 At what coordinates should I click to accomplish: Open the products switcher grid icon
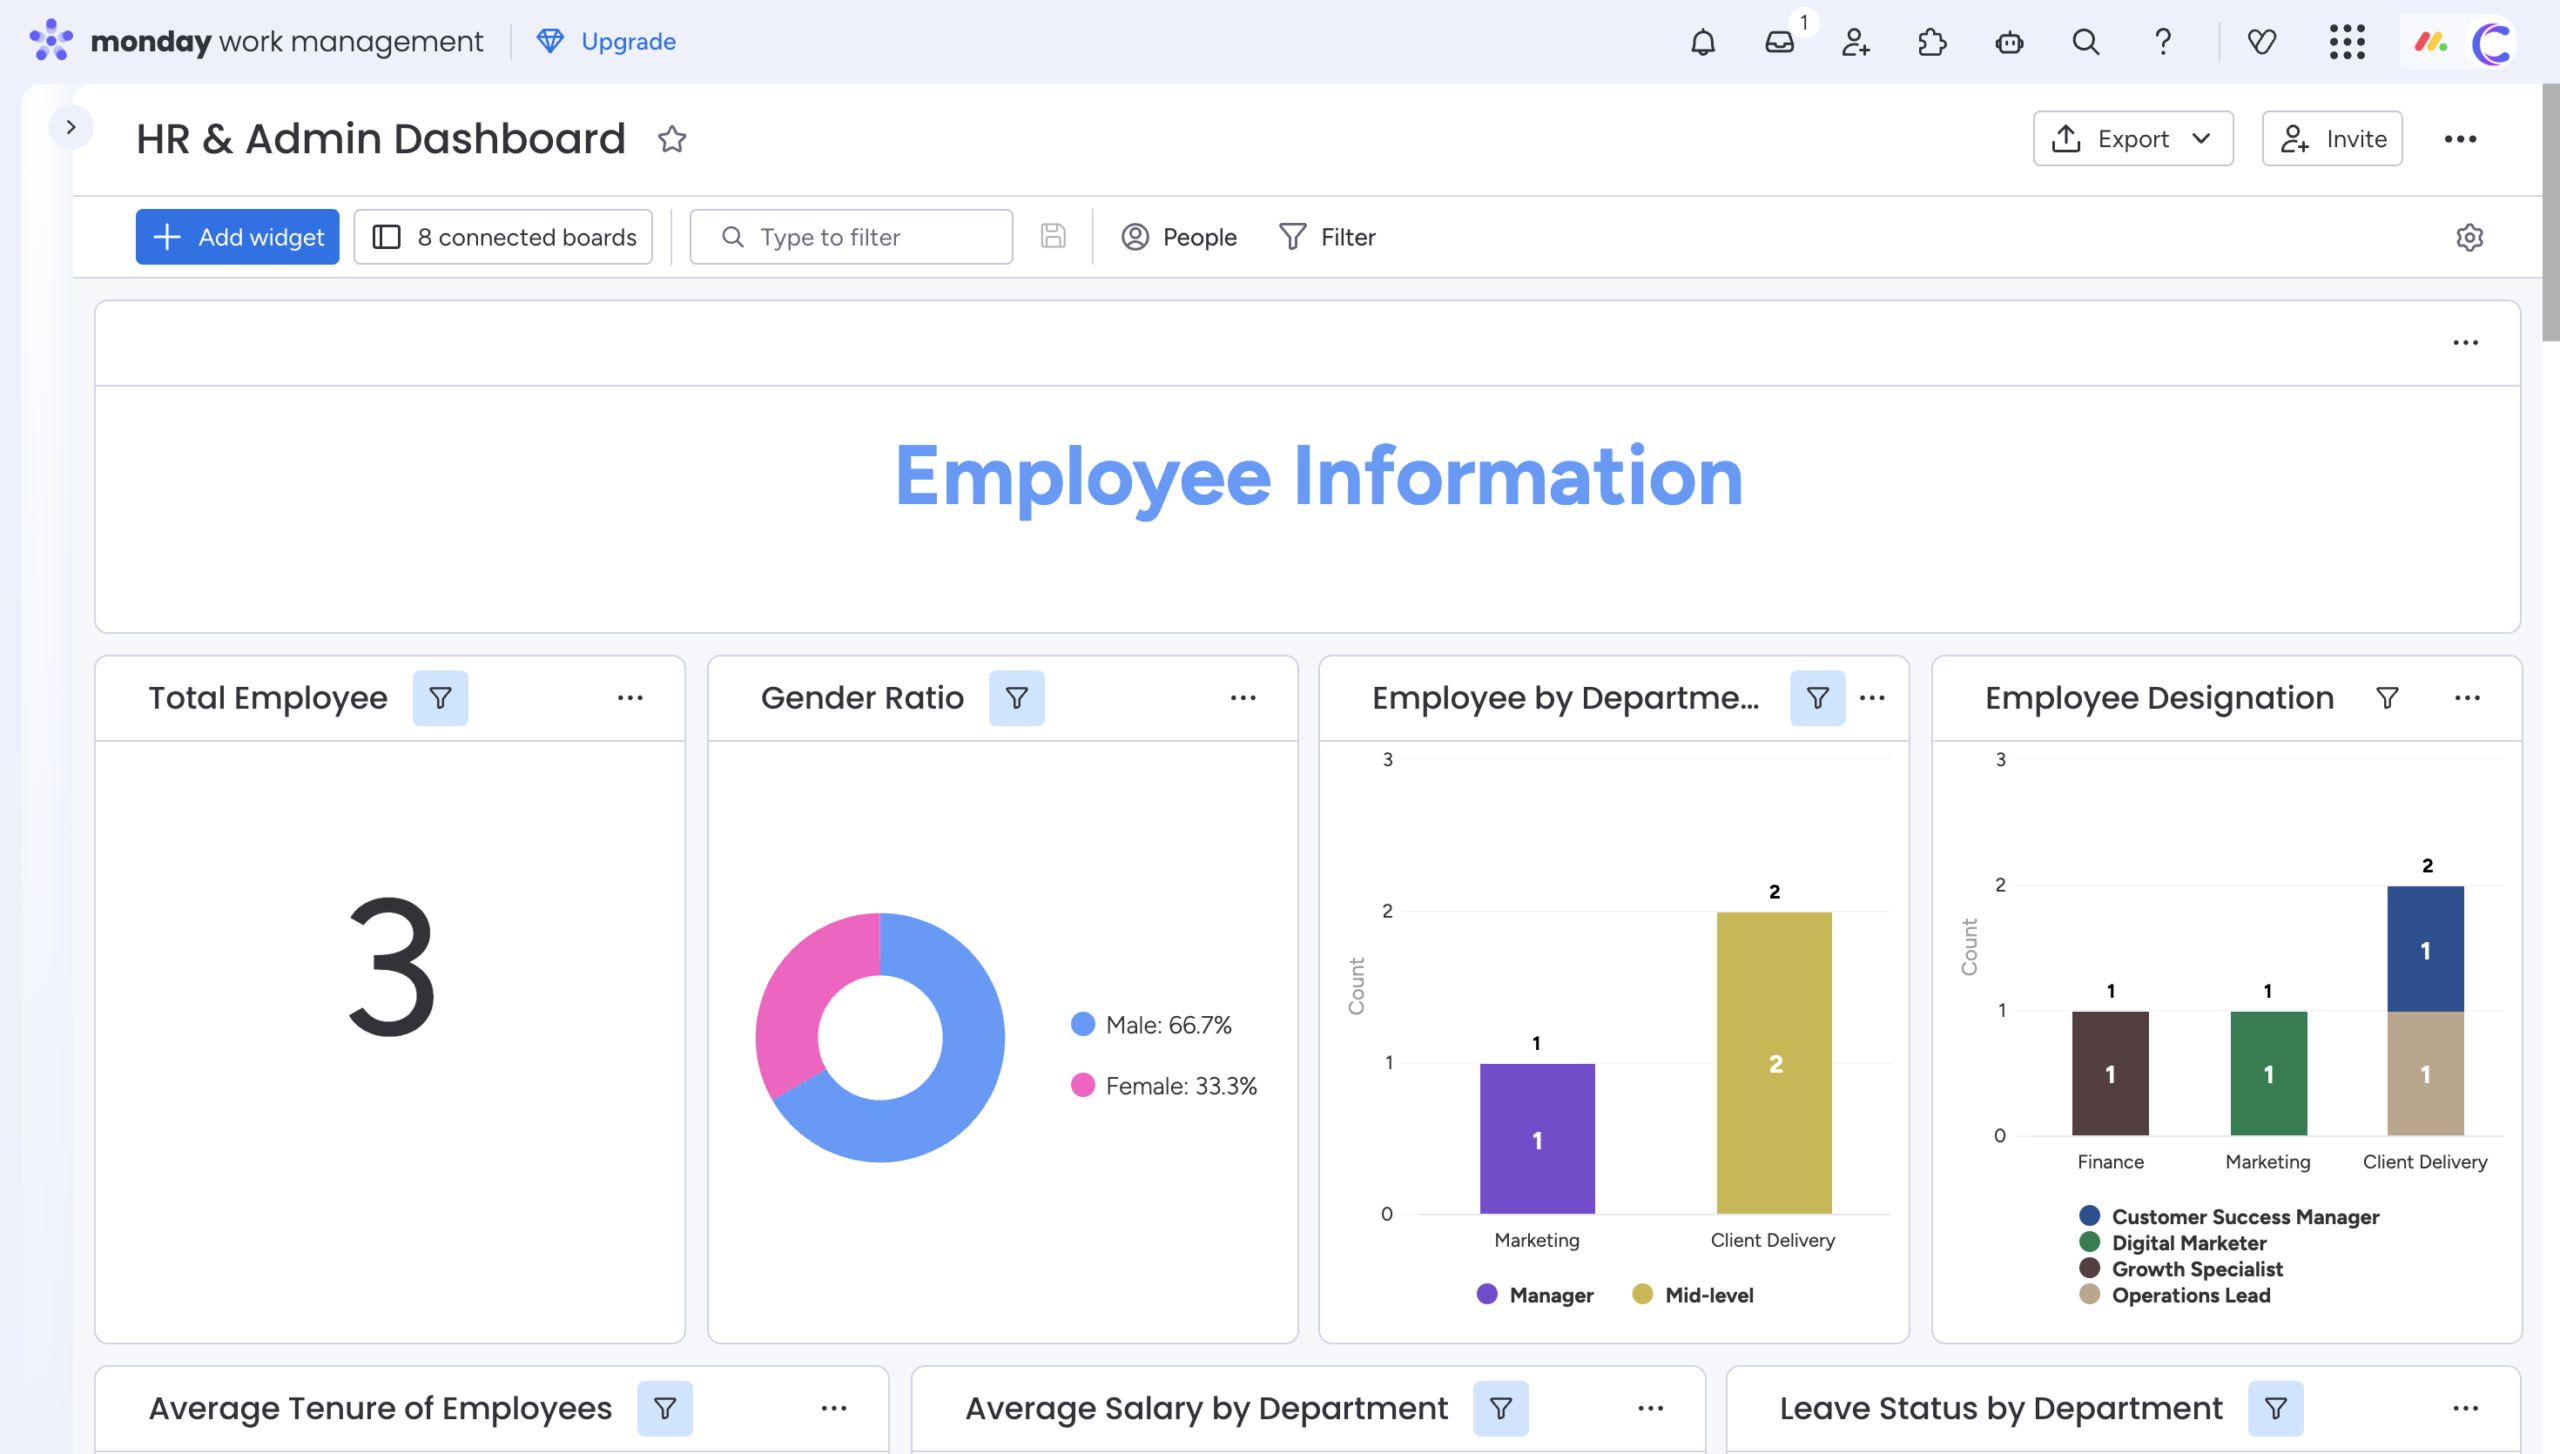tap(2346, 42)
